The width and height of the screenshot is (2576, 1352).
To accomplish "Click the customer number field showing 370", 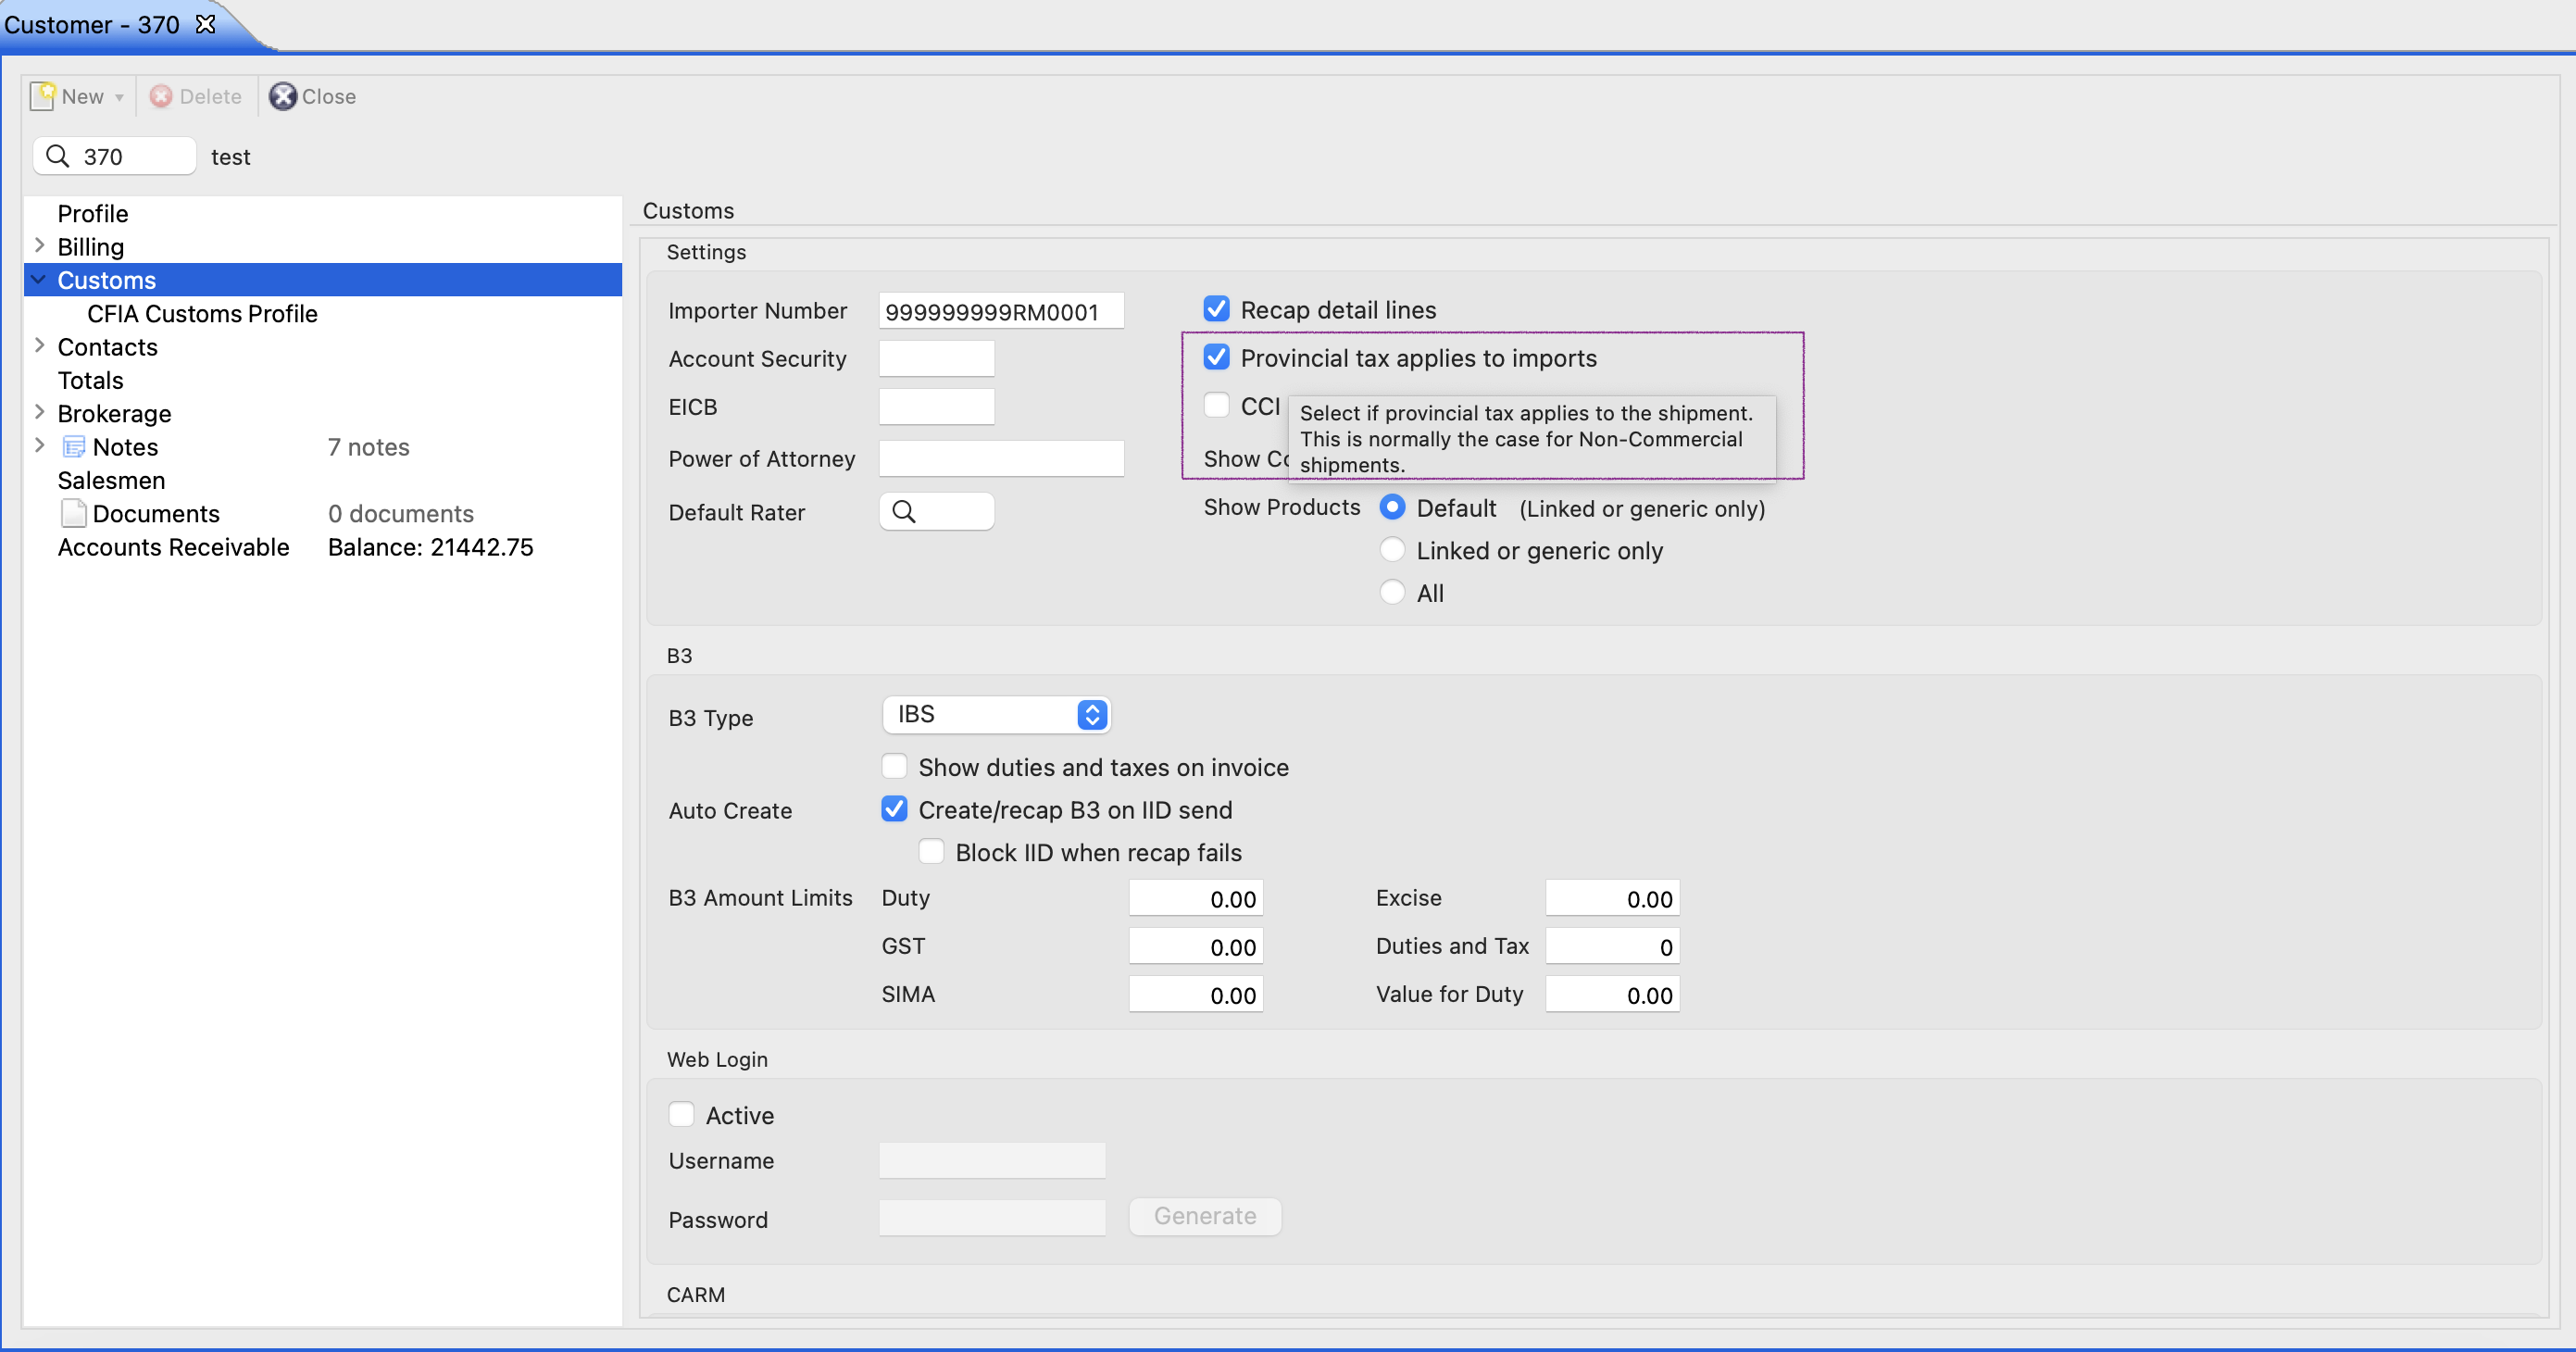I will pos(114,156).
